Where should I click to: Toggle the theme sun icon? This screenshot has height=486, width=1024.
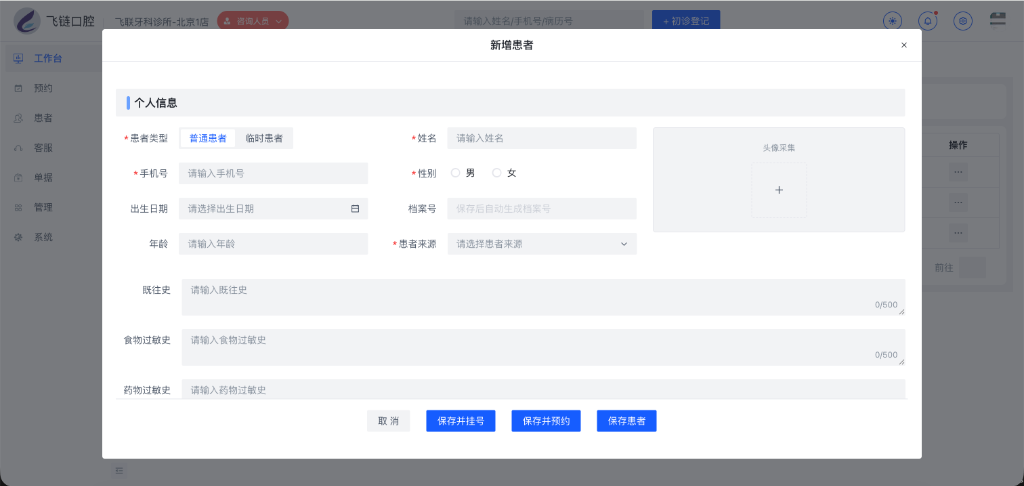[x=892, y=21]
